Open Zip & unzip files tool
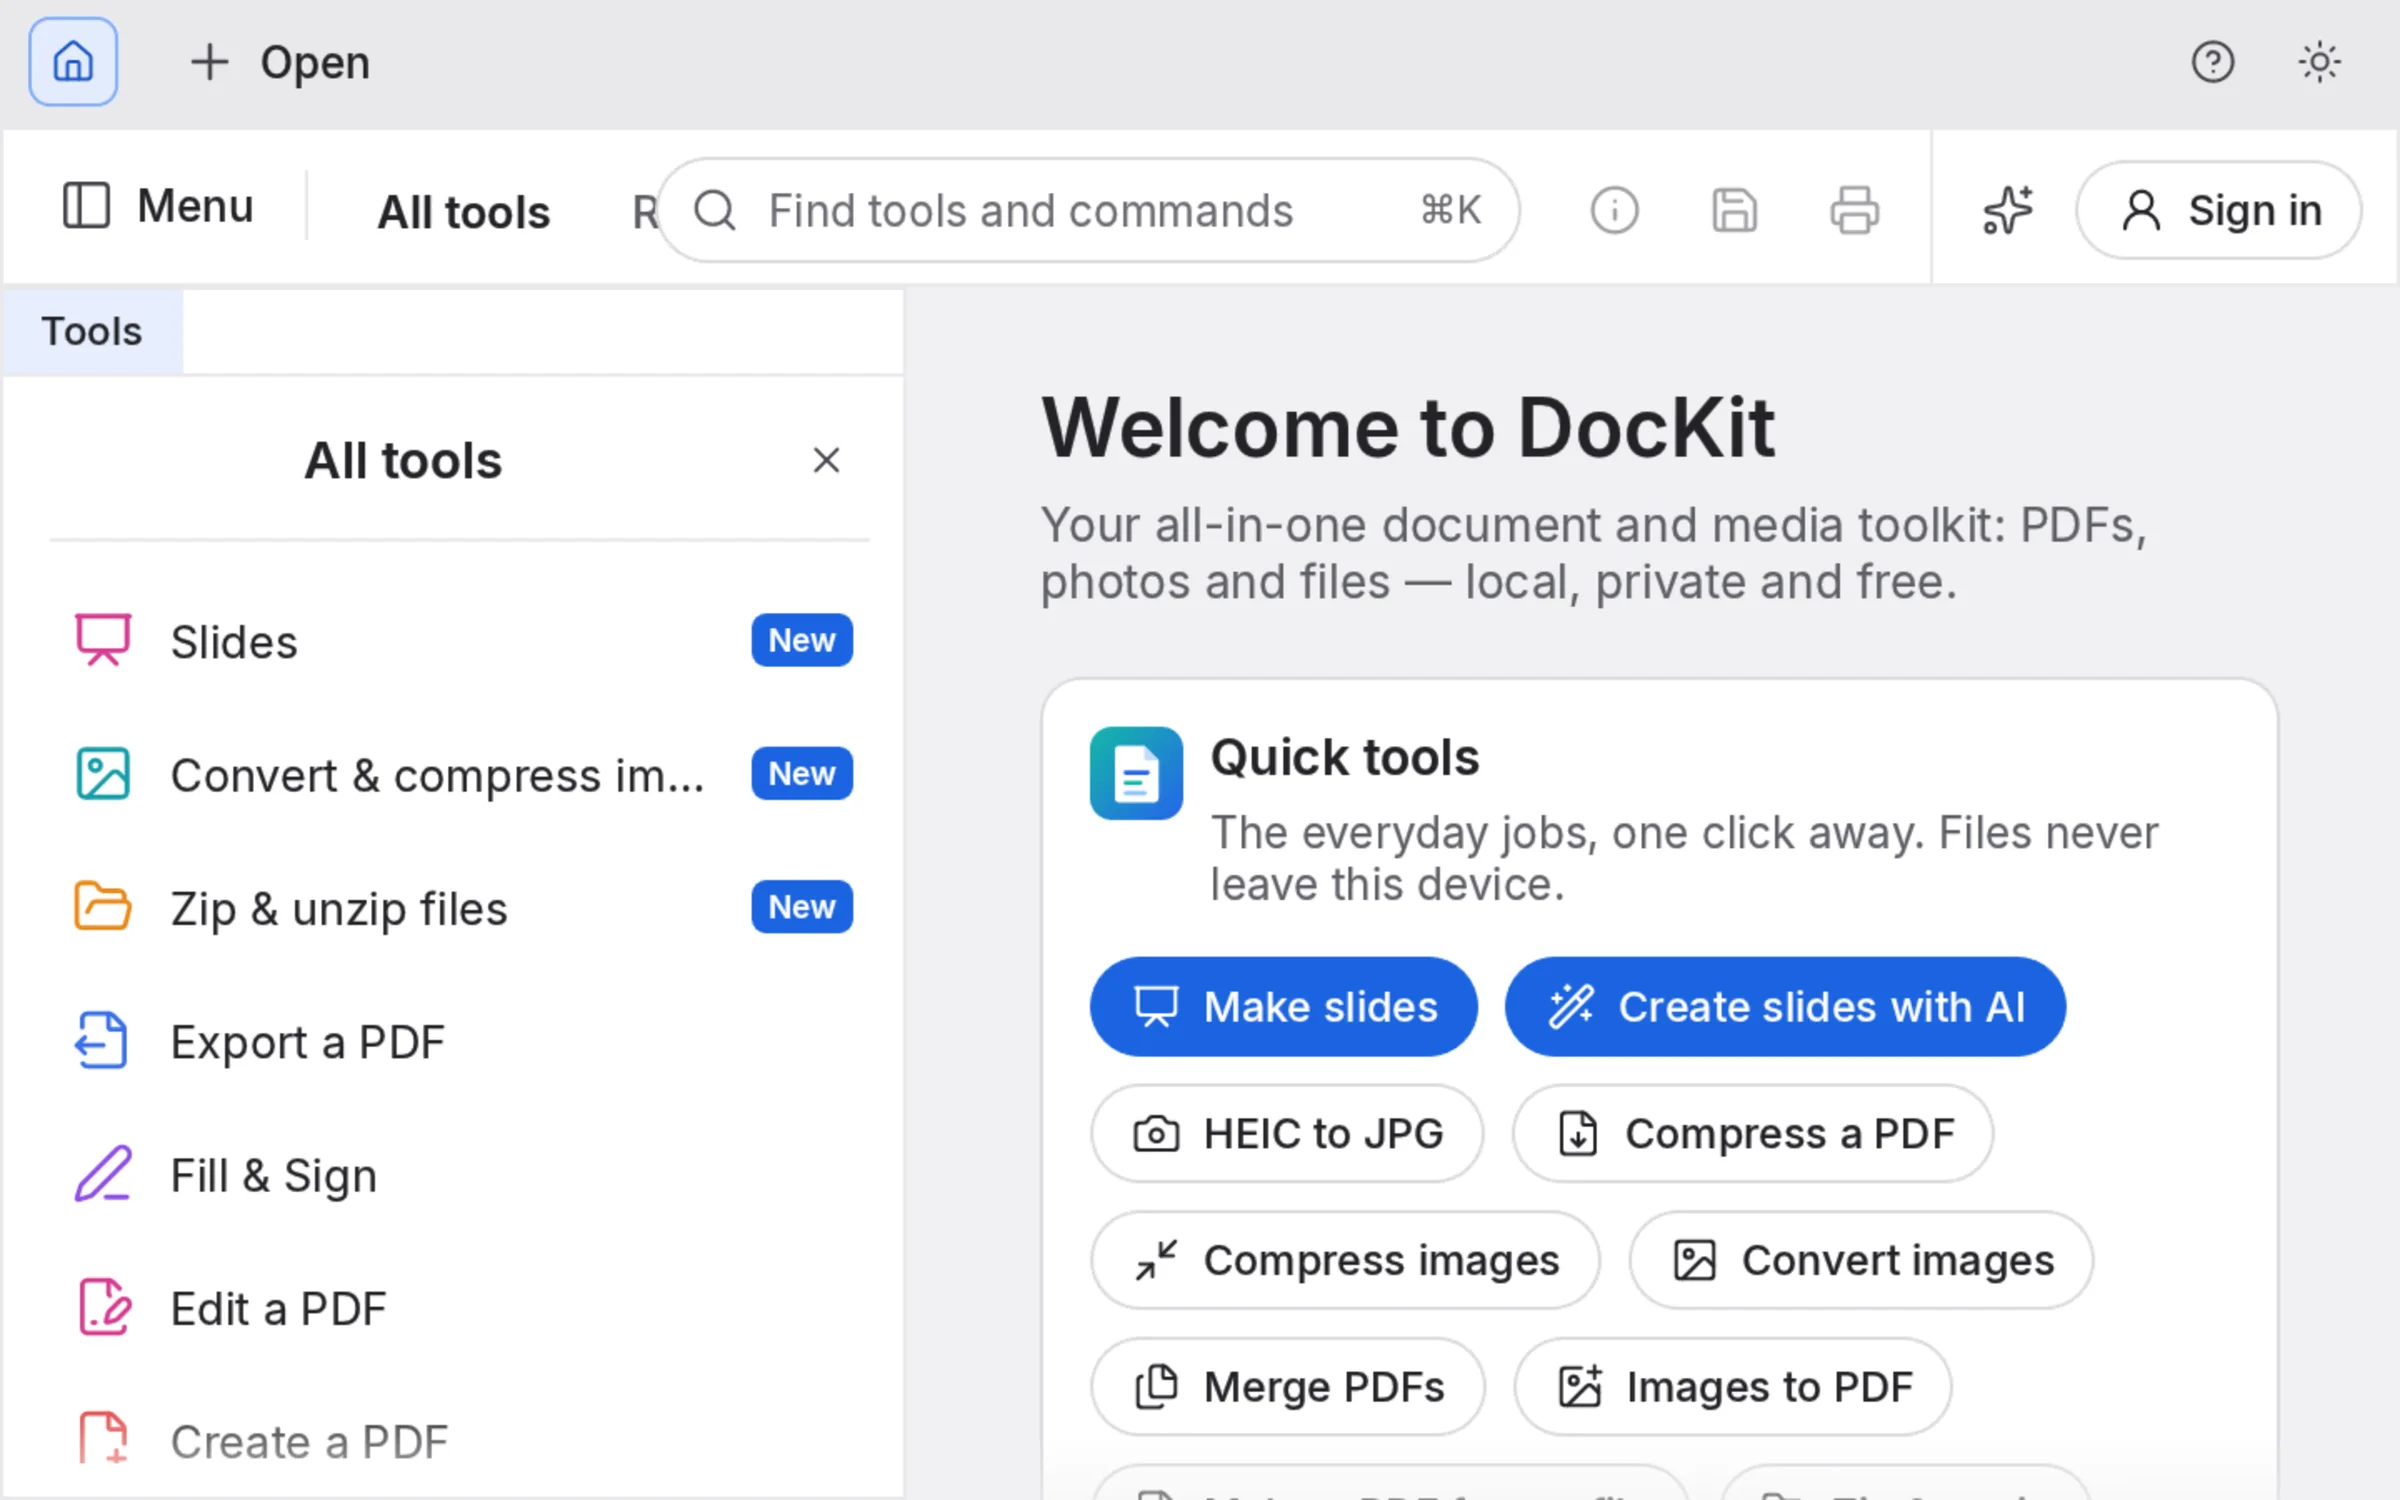2400x1500 pixels. (x=462, y=908)
